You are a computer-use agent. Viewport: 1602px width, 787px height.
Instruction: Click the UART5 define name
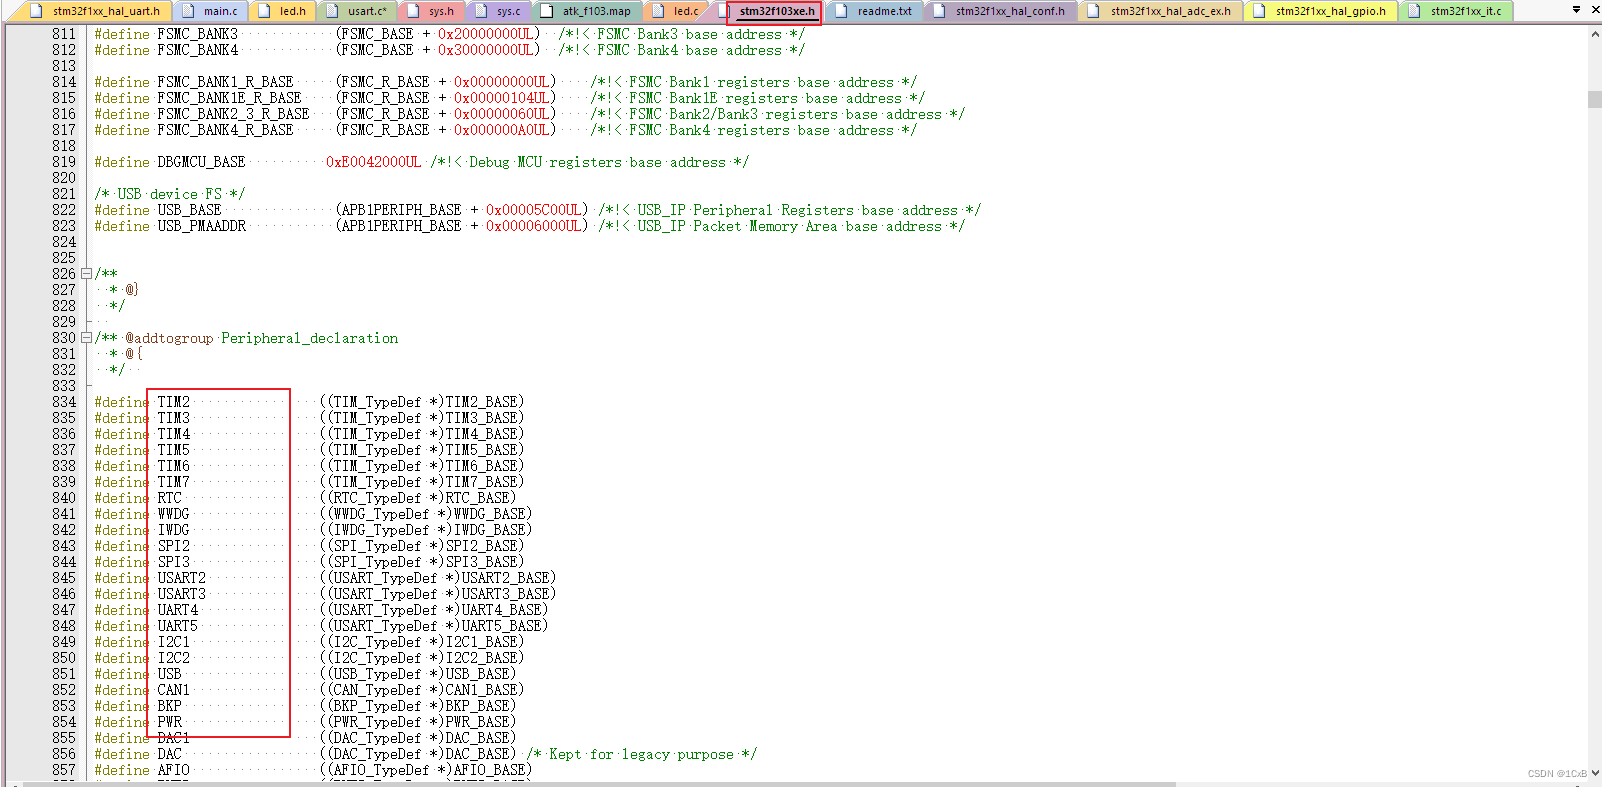tap(177, 626)
